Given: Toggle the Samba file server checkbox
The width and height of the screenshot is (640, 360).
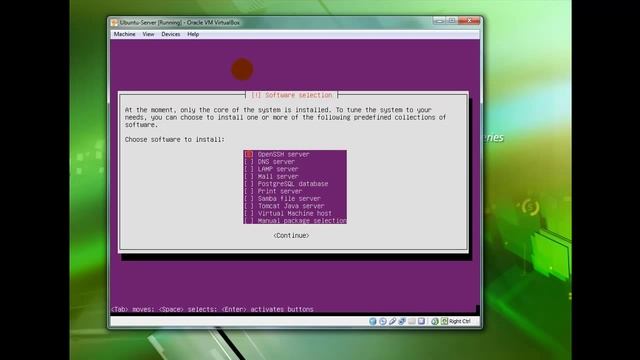Looking at the screenshot, I should [x=249, y=198].
